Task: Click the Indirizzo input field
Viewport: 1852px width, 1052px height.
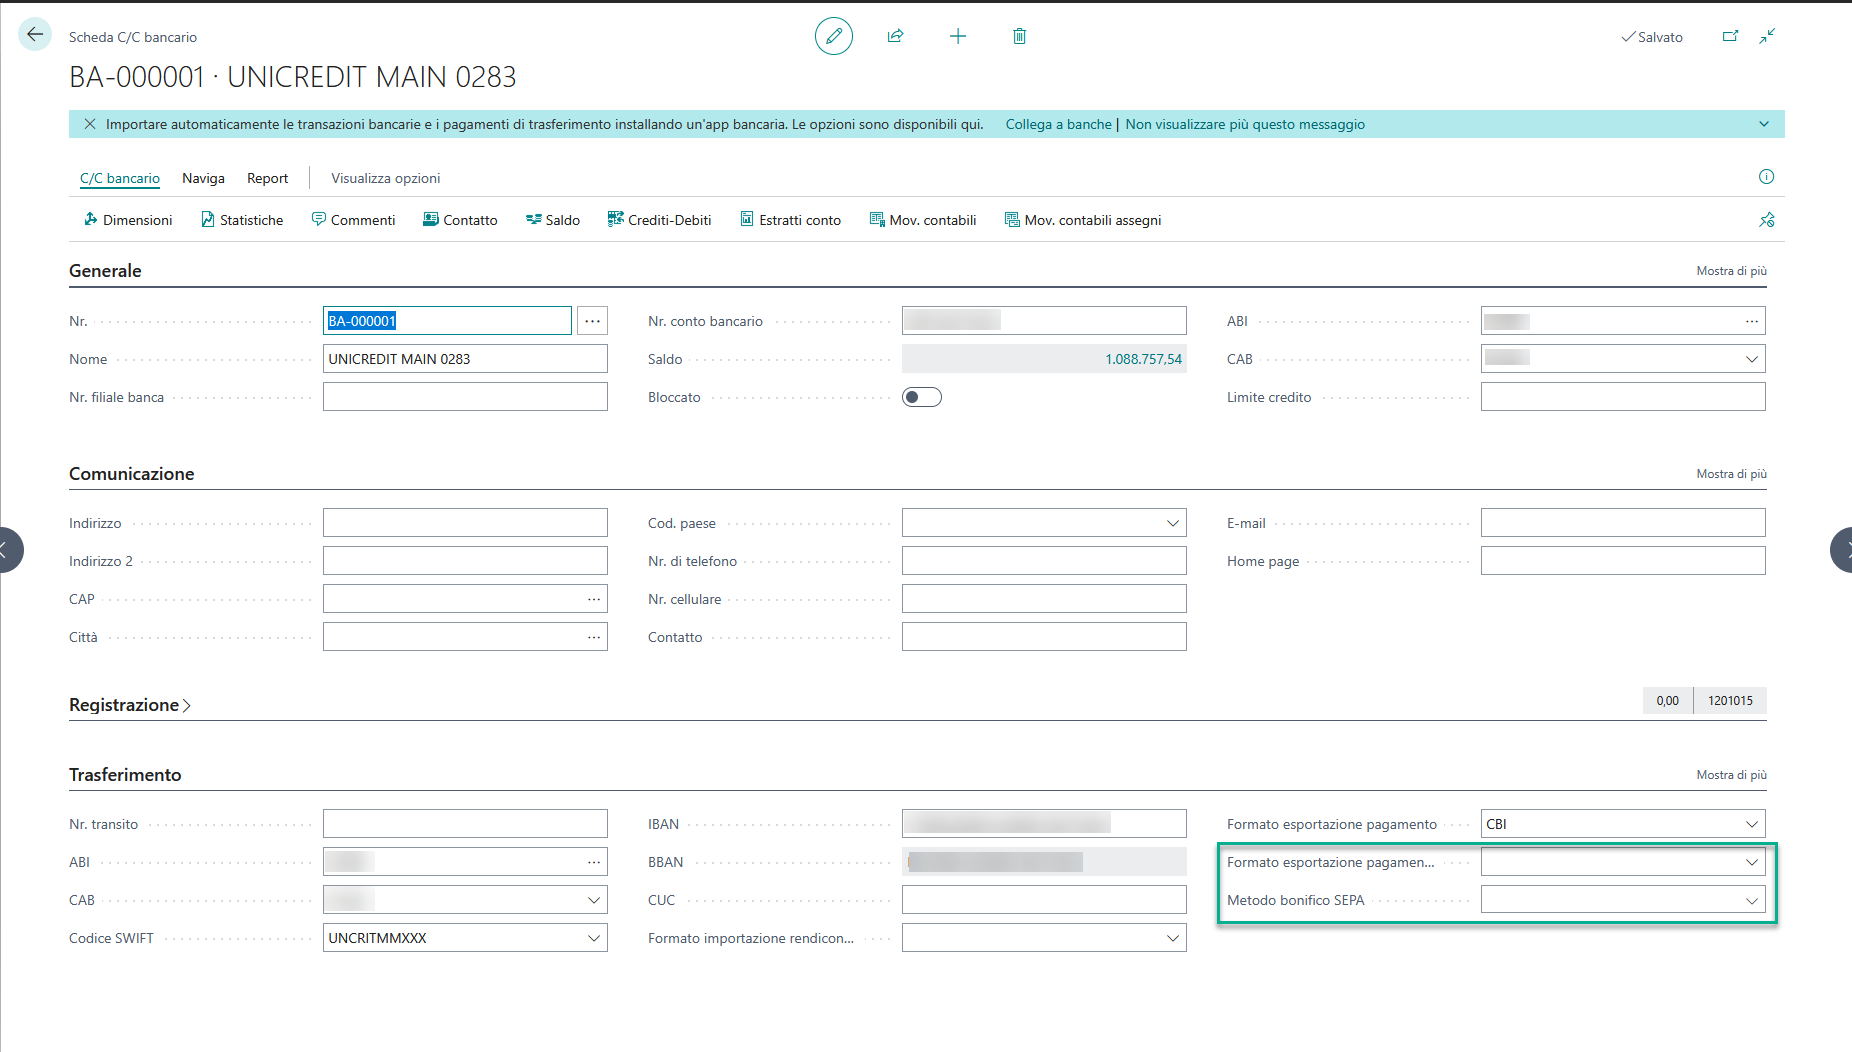Action: tap(465, 523)
